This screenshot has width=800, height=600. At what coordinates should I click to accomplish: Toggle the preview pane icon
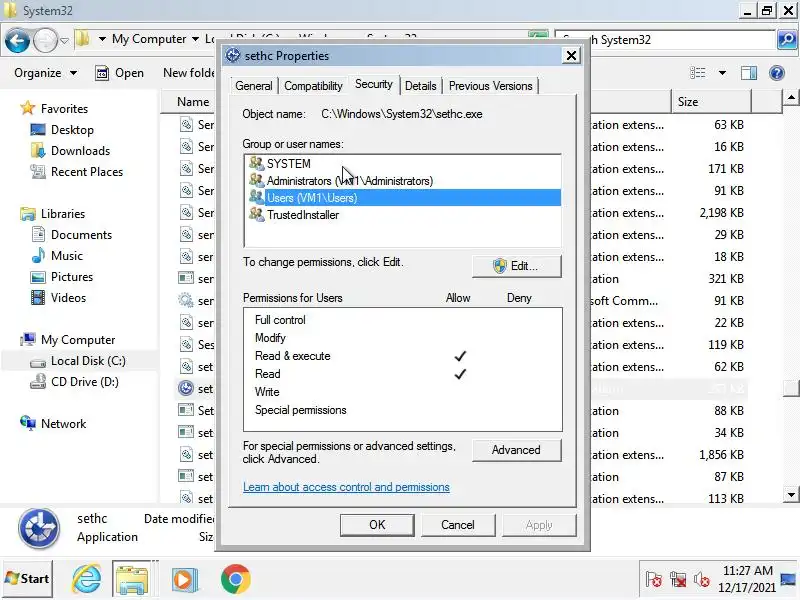pyautogui.click(x=748, y=73)
